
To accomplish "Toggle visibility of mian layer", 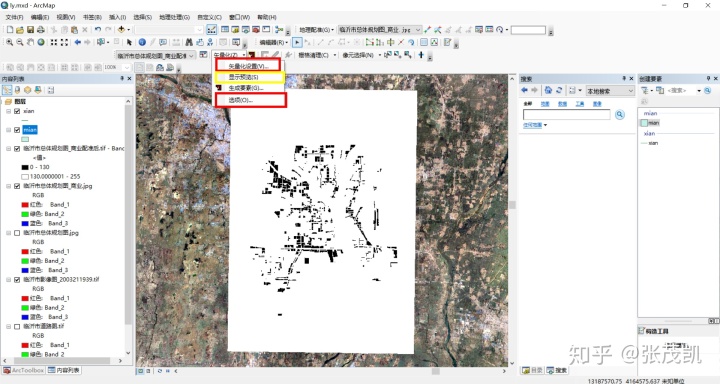I will click(x=17, y=130).
